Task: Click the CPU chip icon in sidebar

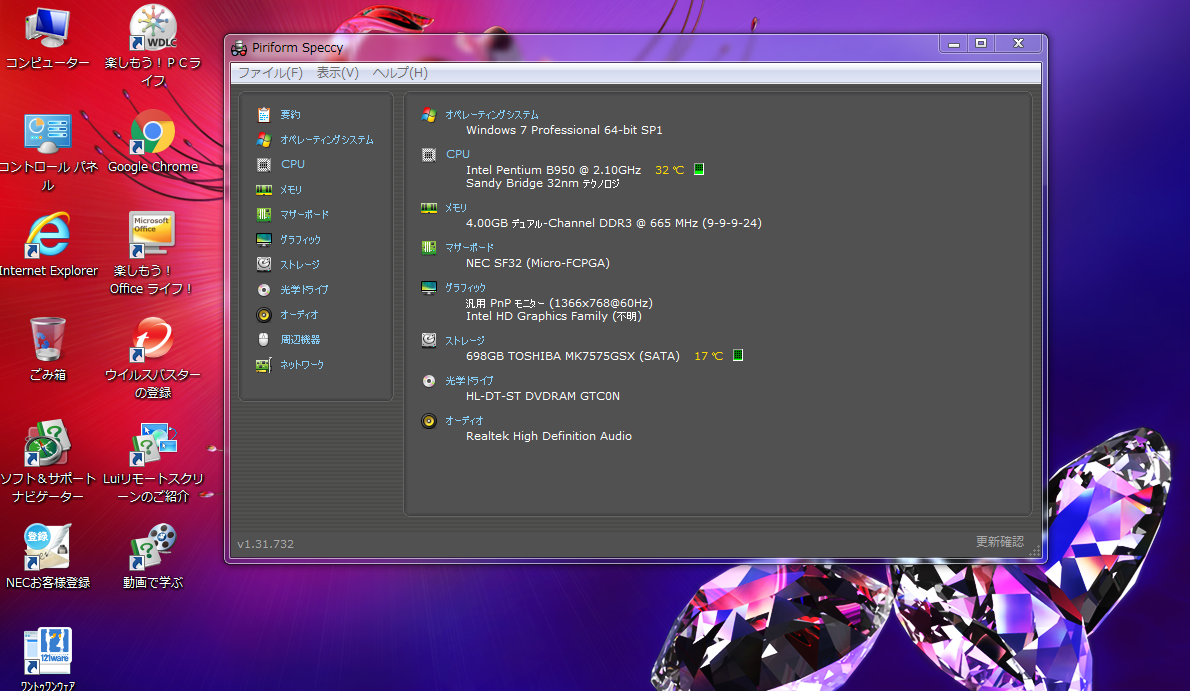Action: pos(263,165)
